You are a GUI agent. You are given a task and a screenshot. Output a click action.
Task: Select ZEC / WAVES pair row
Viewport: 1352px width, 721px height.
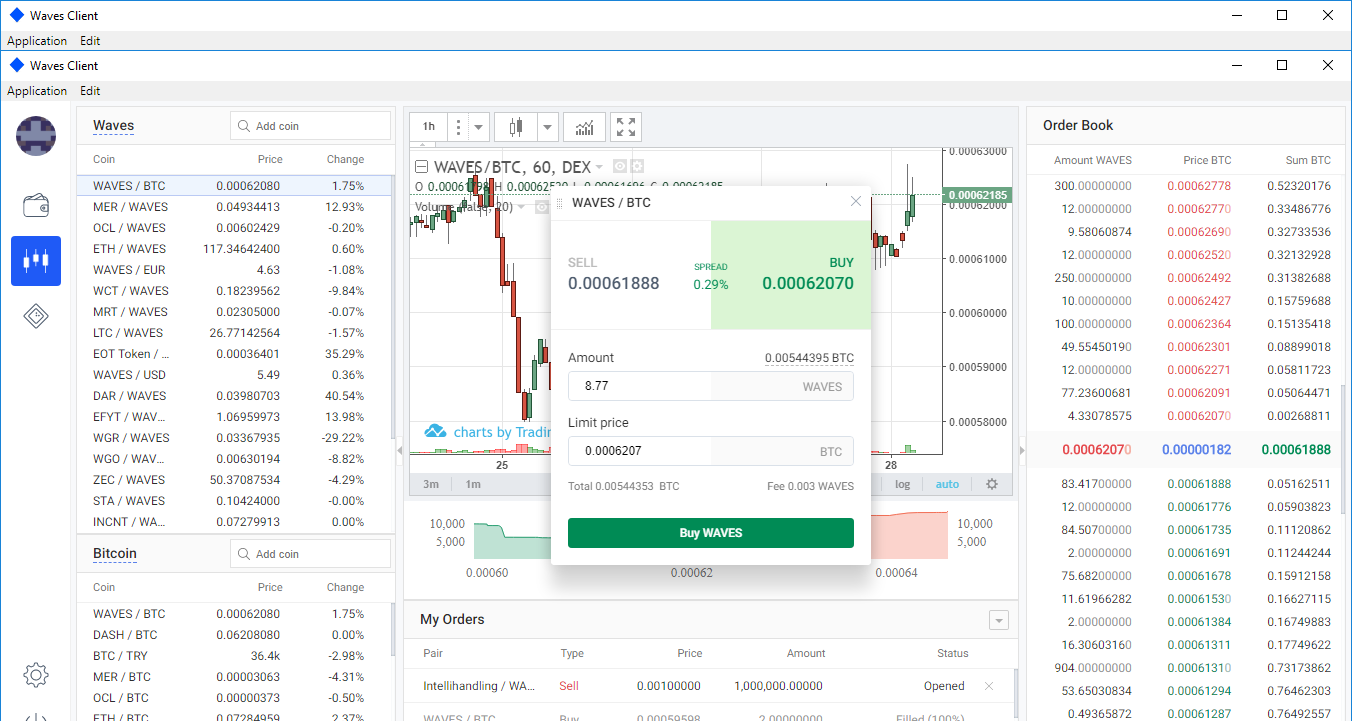click(234, 480)
